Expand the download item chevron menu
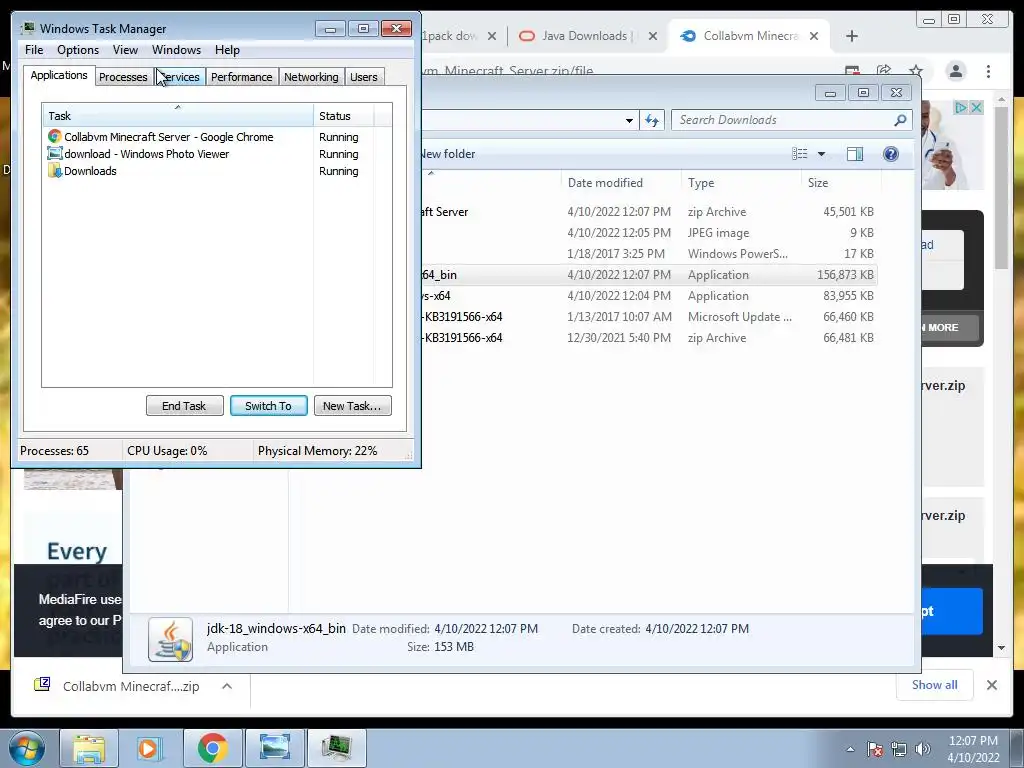 pos(227,686)
